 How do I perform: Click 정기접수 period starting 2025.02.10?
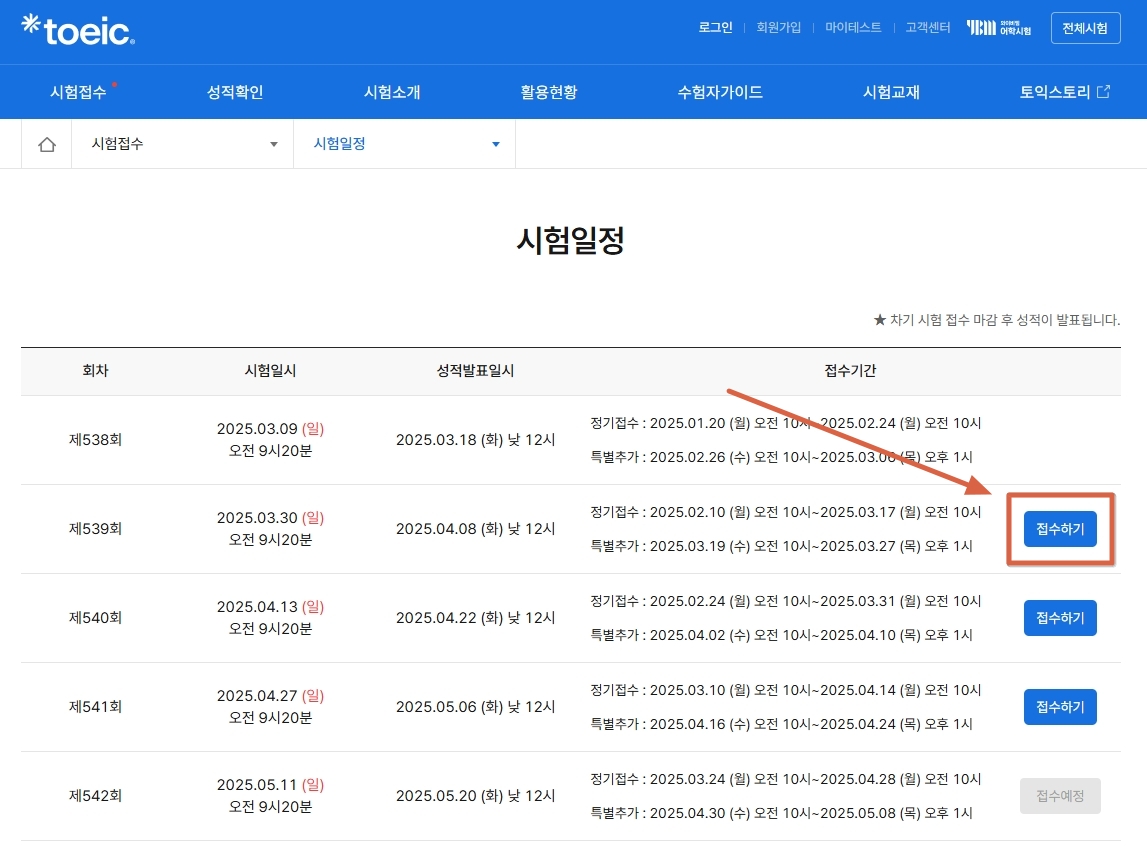786,512
